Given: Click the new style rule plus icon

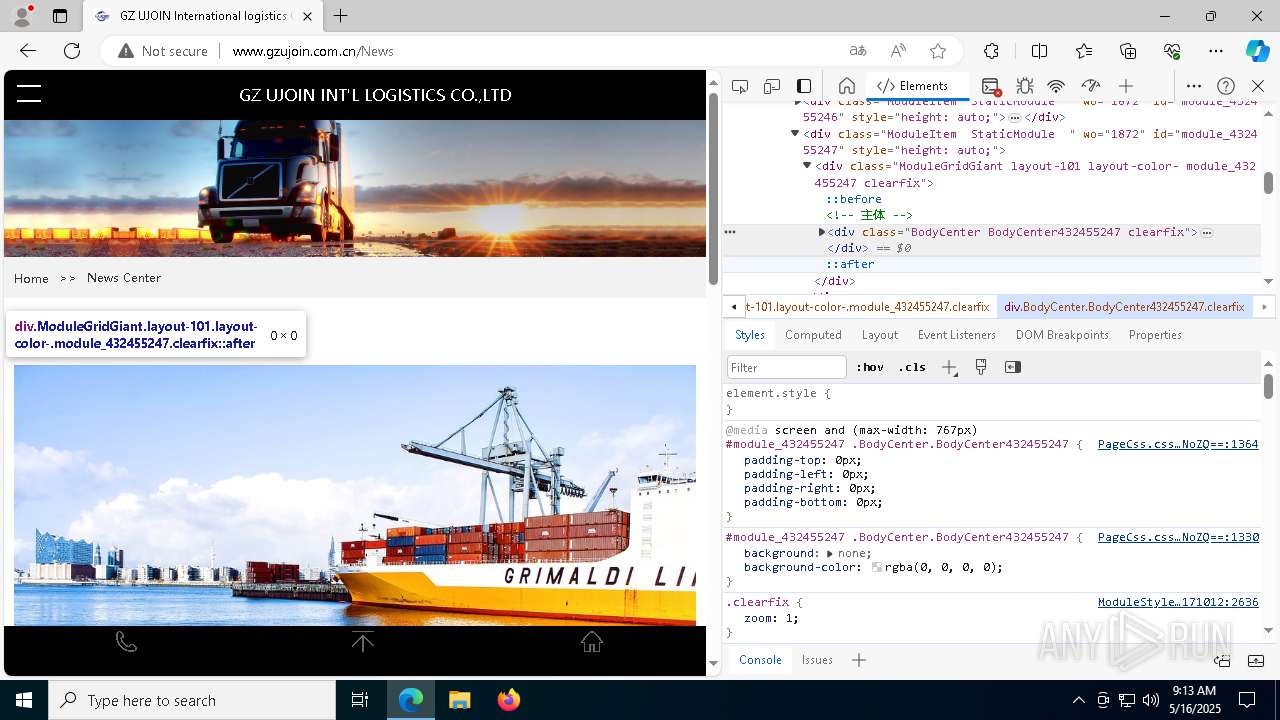Looking at the screenshot, I should pyautogui.click(x=949, y=367).
